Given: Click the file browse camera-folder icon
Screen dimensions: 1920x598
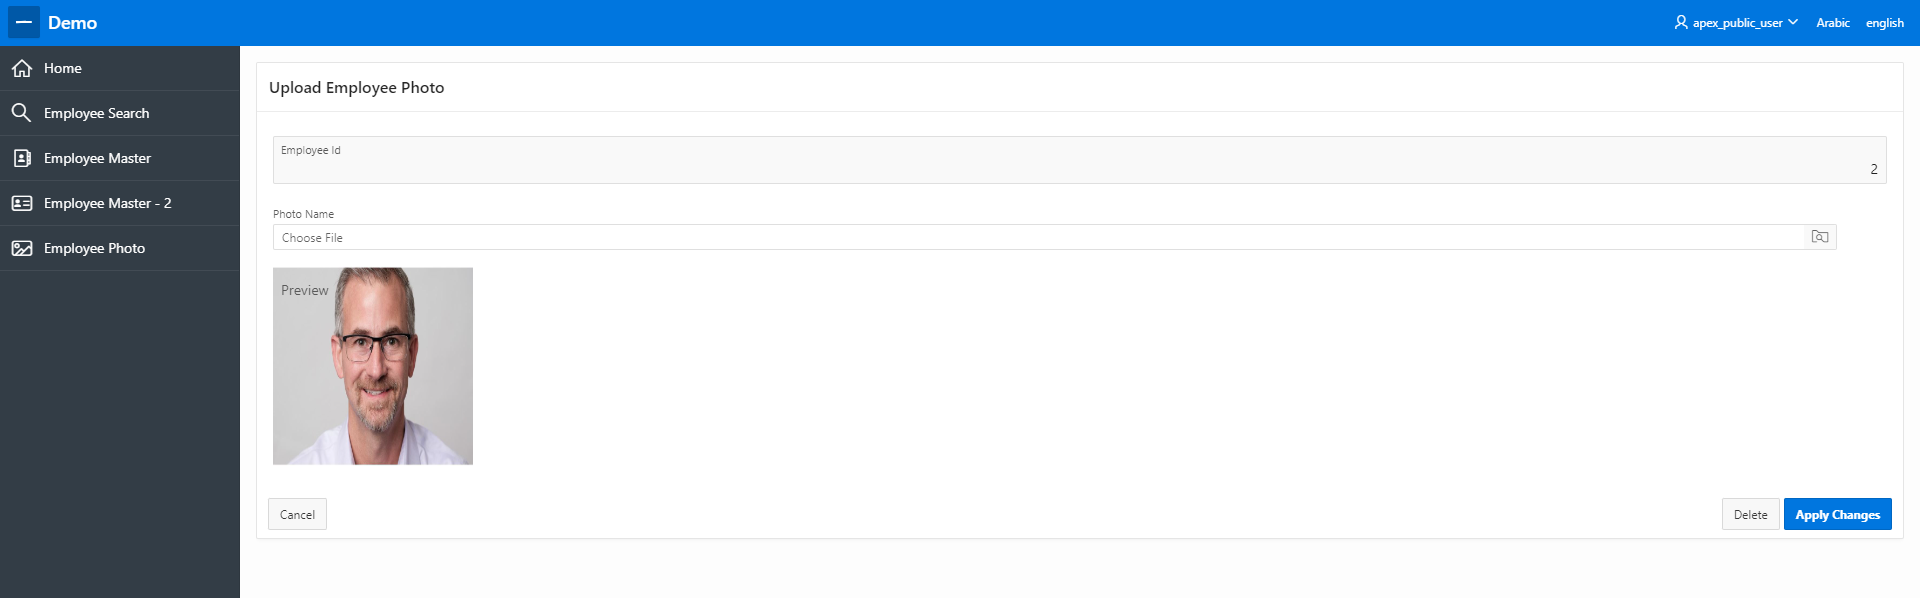Looking at the screenshot, I should (x=1820, y=237).
